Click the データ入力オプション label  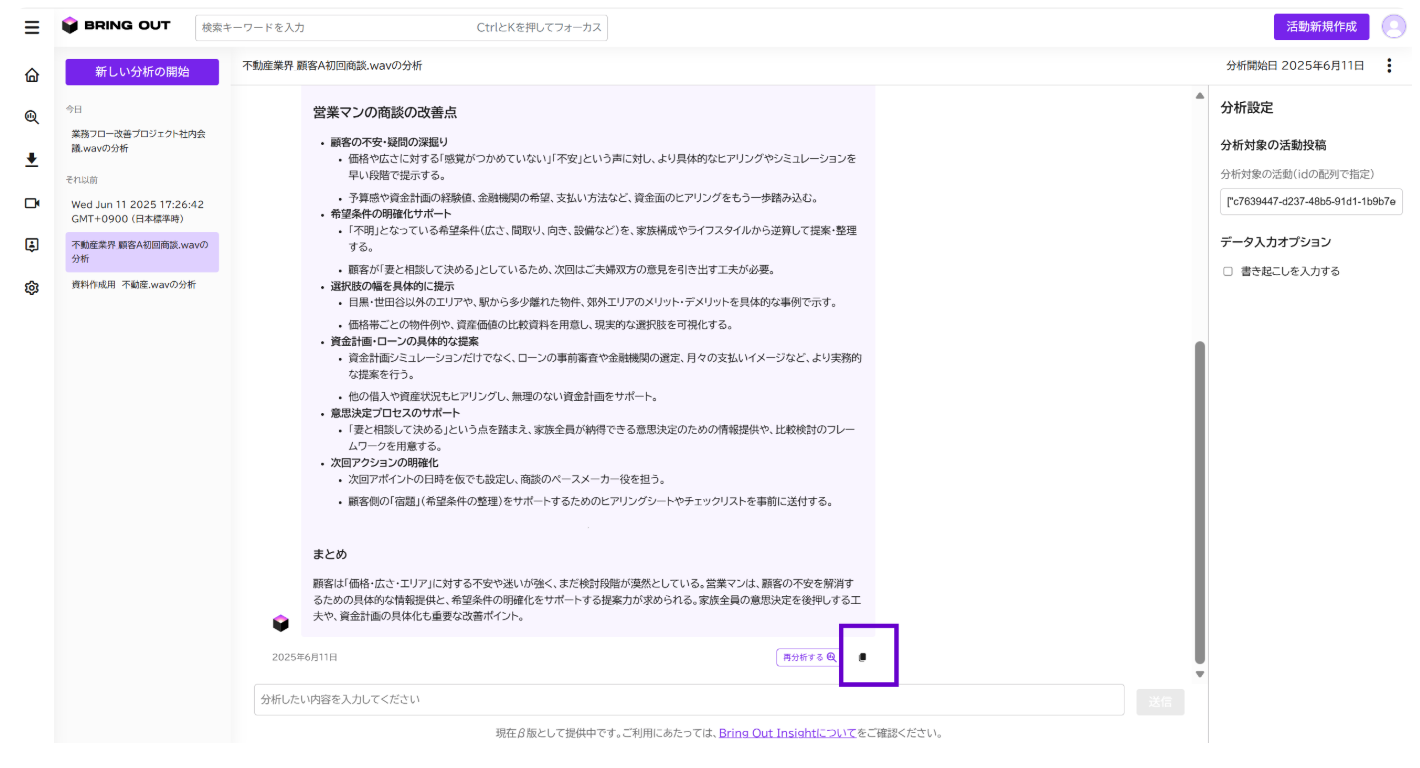coord(1276,242)
